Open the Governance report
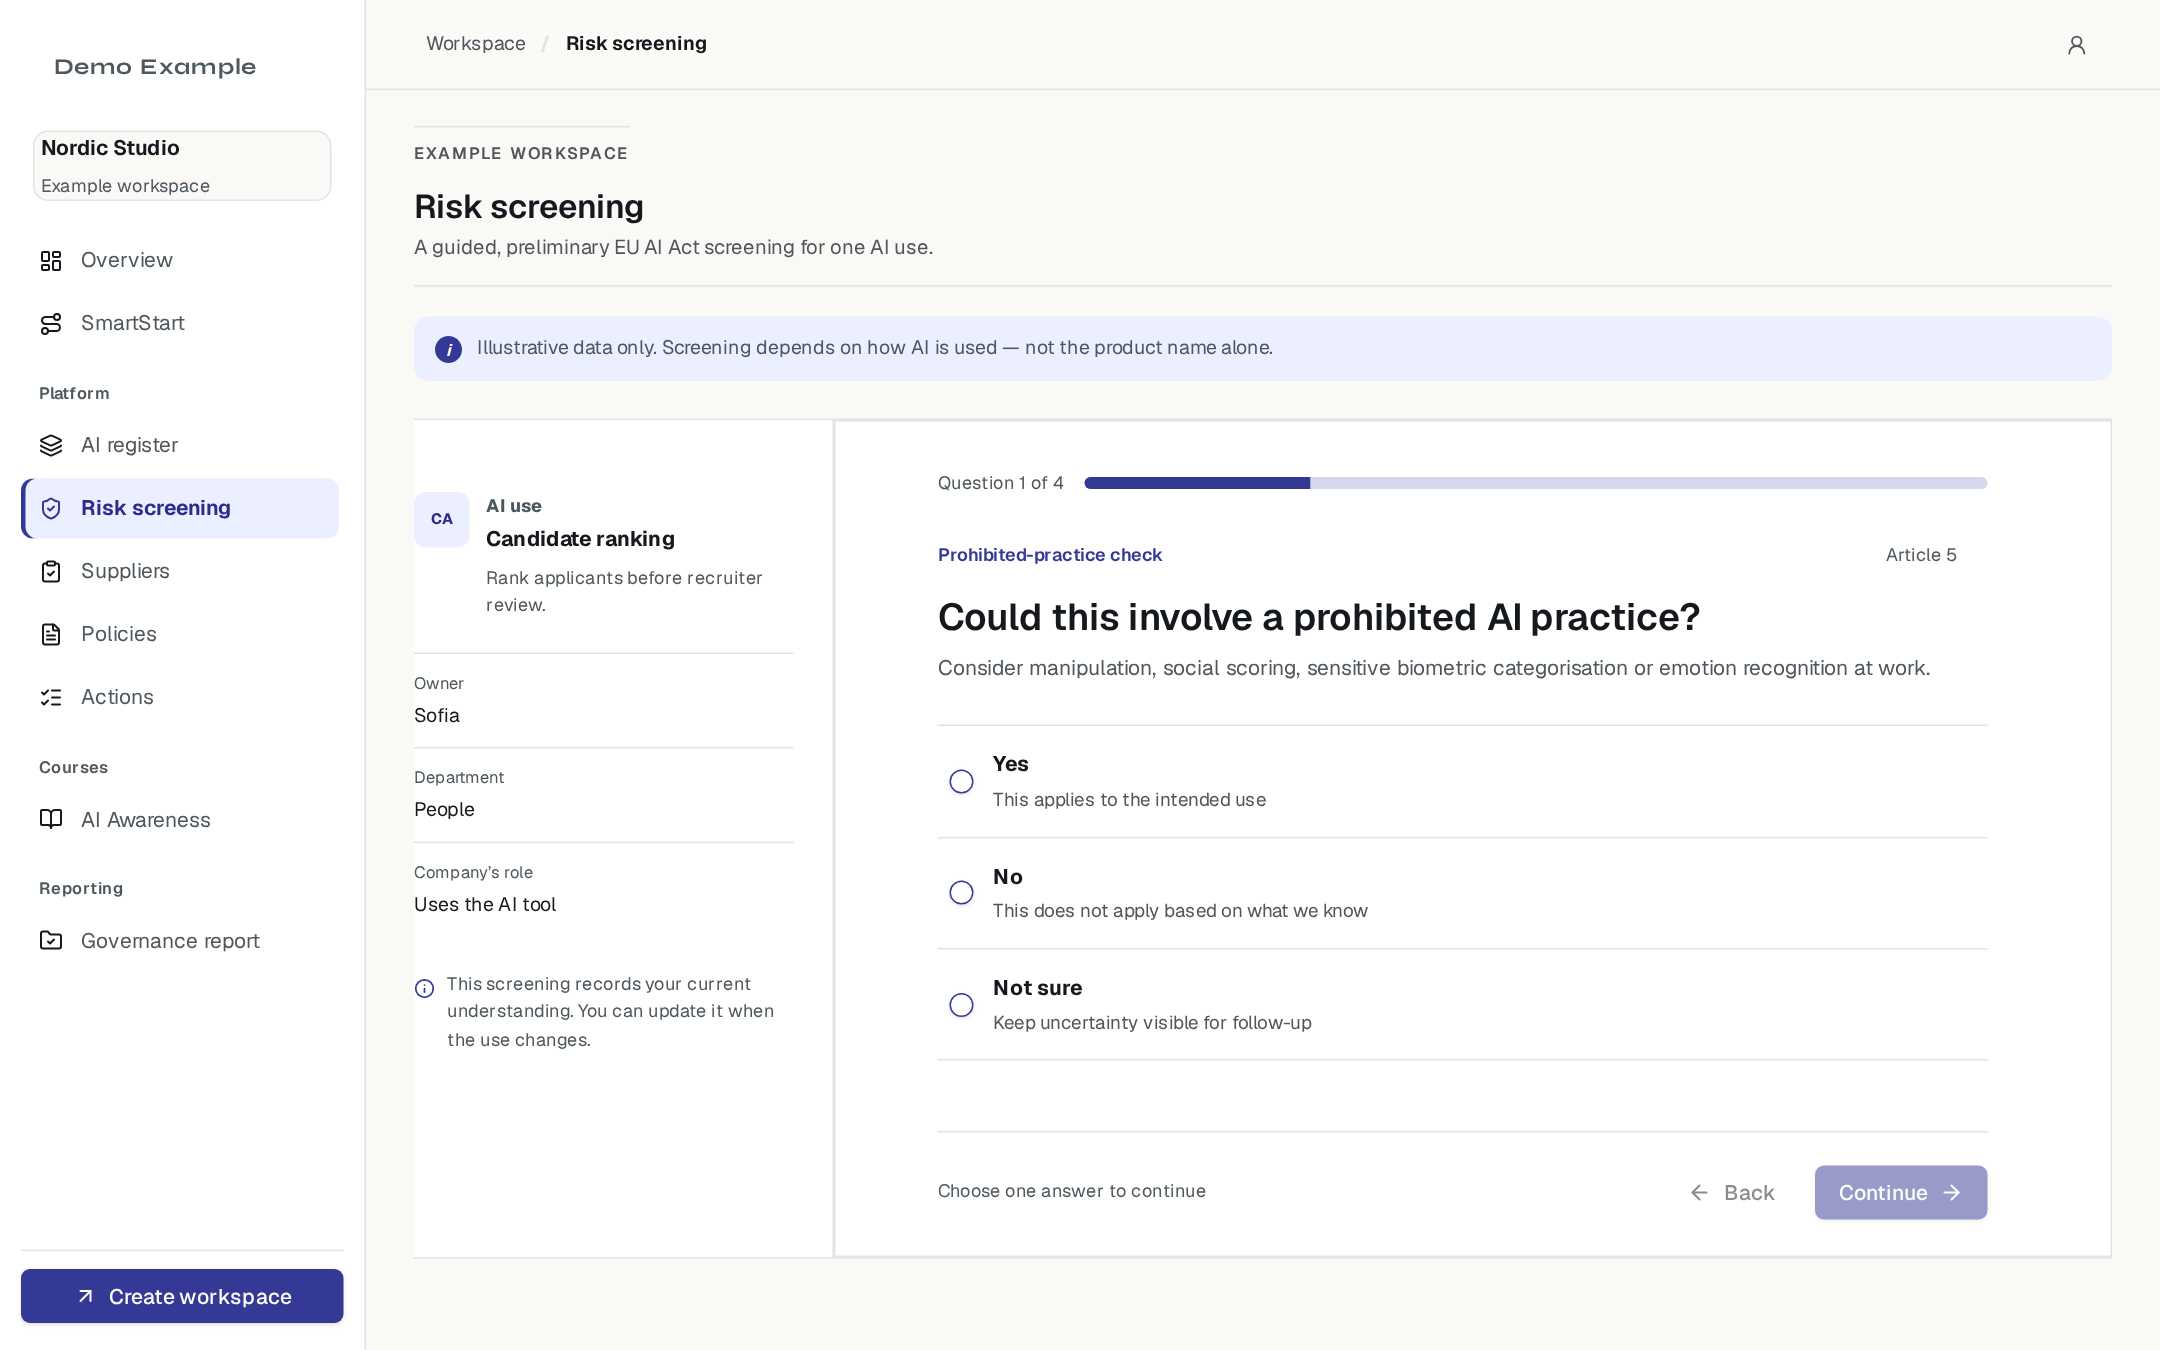Viewport: 2160px width, 1350px height. (x=180, y=941)
